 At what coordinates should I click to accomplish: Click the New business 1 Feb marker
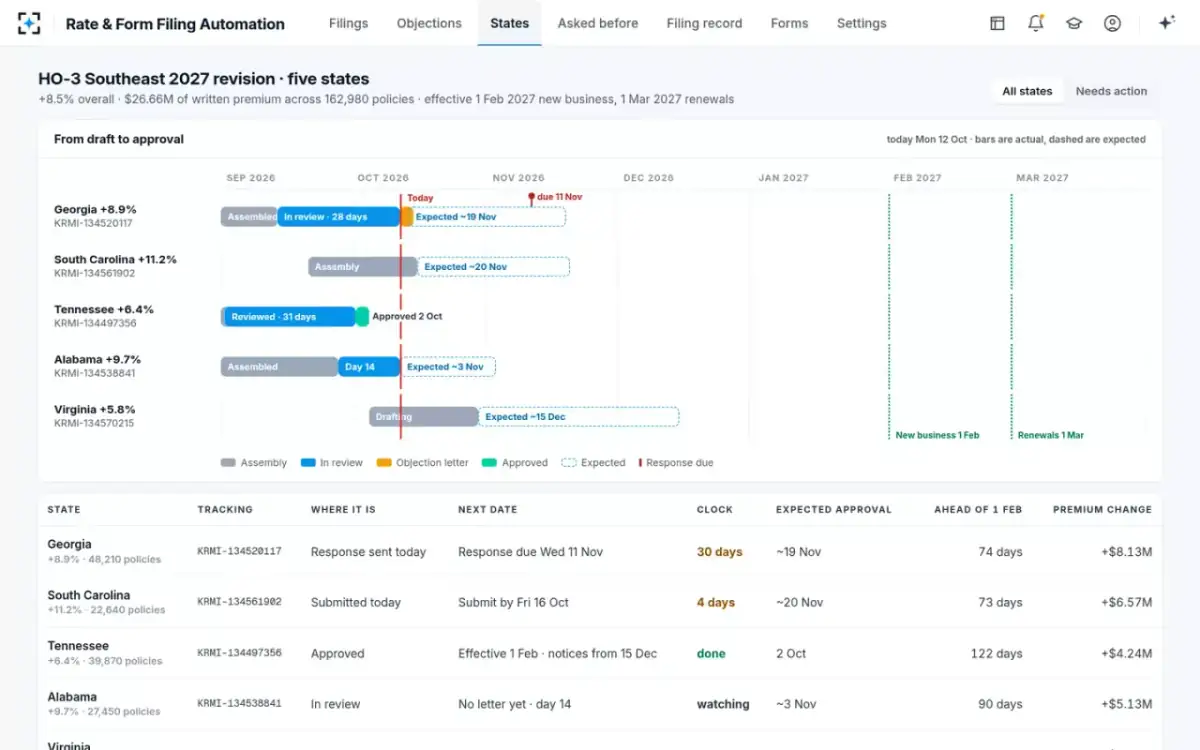click(x=937, y=435)
